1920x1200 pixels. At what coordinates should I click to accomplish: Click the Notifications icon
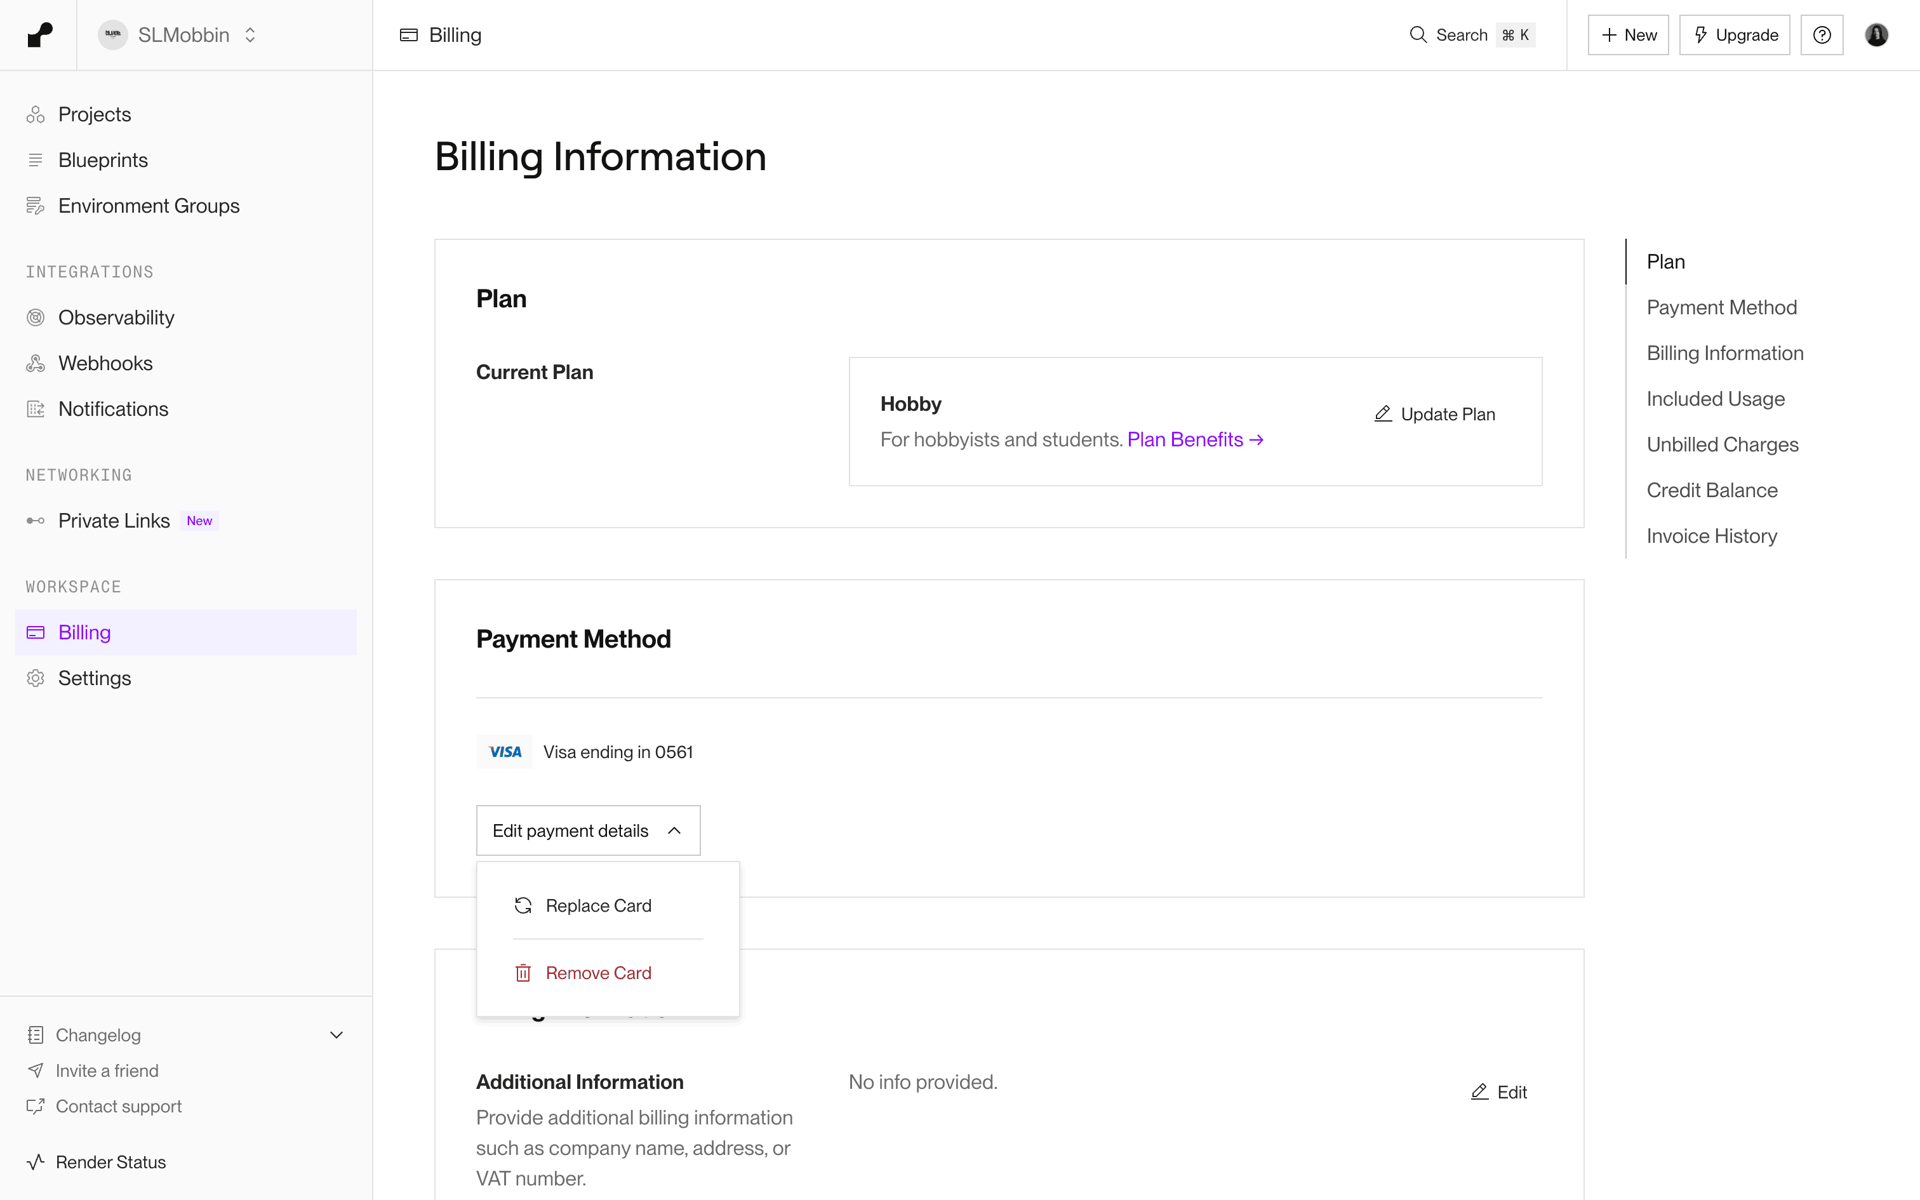point(36,409)
